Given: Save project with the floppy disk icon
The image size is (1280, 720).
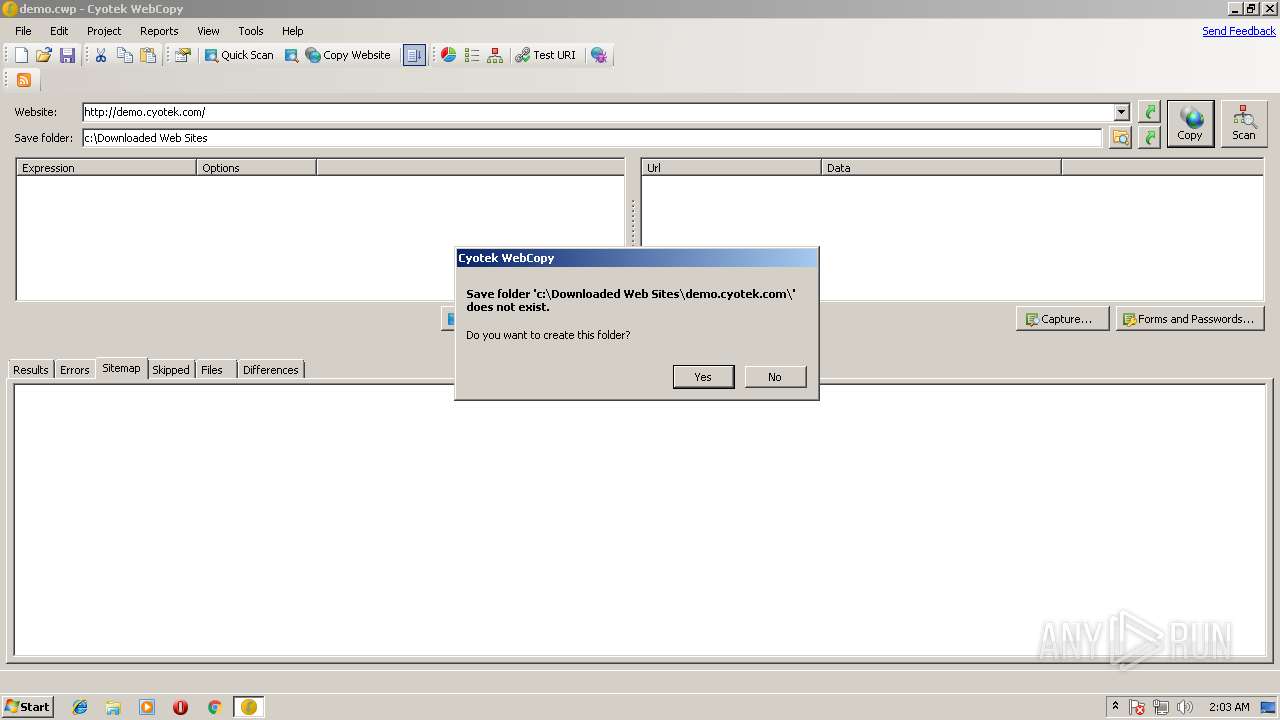Looking at the screenshot, I should point(67,55).
